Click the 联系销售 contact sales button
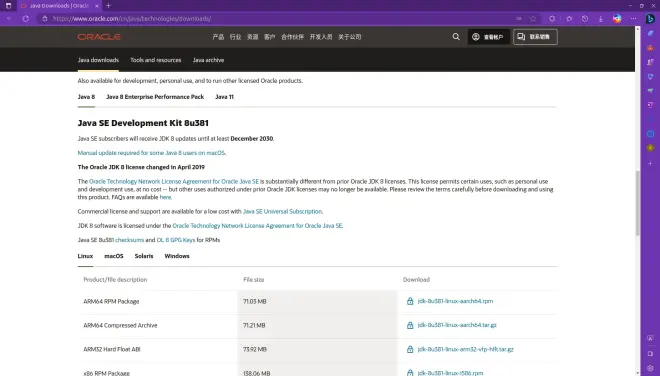Viewport: 660px width, 376px height. click(535, 37)
